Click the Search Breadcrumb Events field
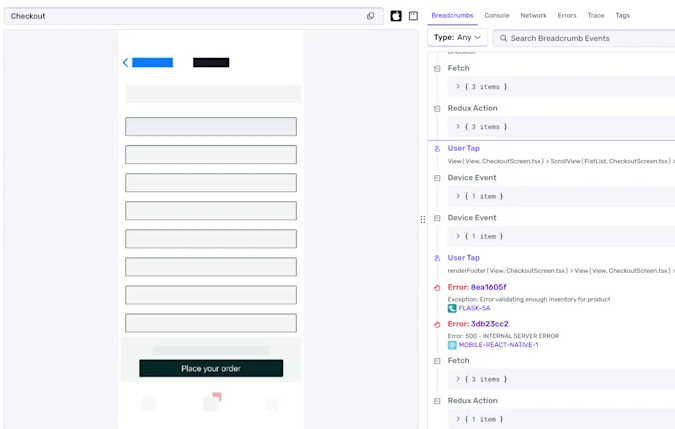The height and width of the screenshot is (429, 675). point(584,38)
